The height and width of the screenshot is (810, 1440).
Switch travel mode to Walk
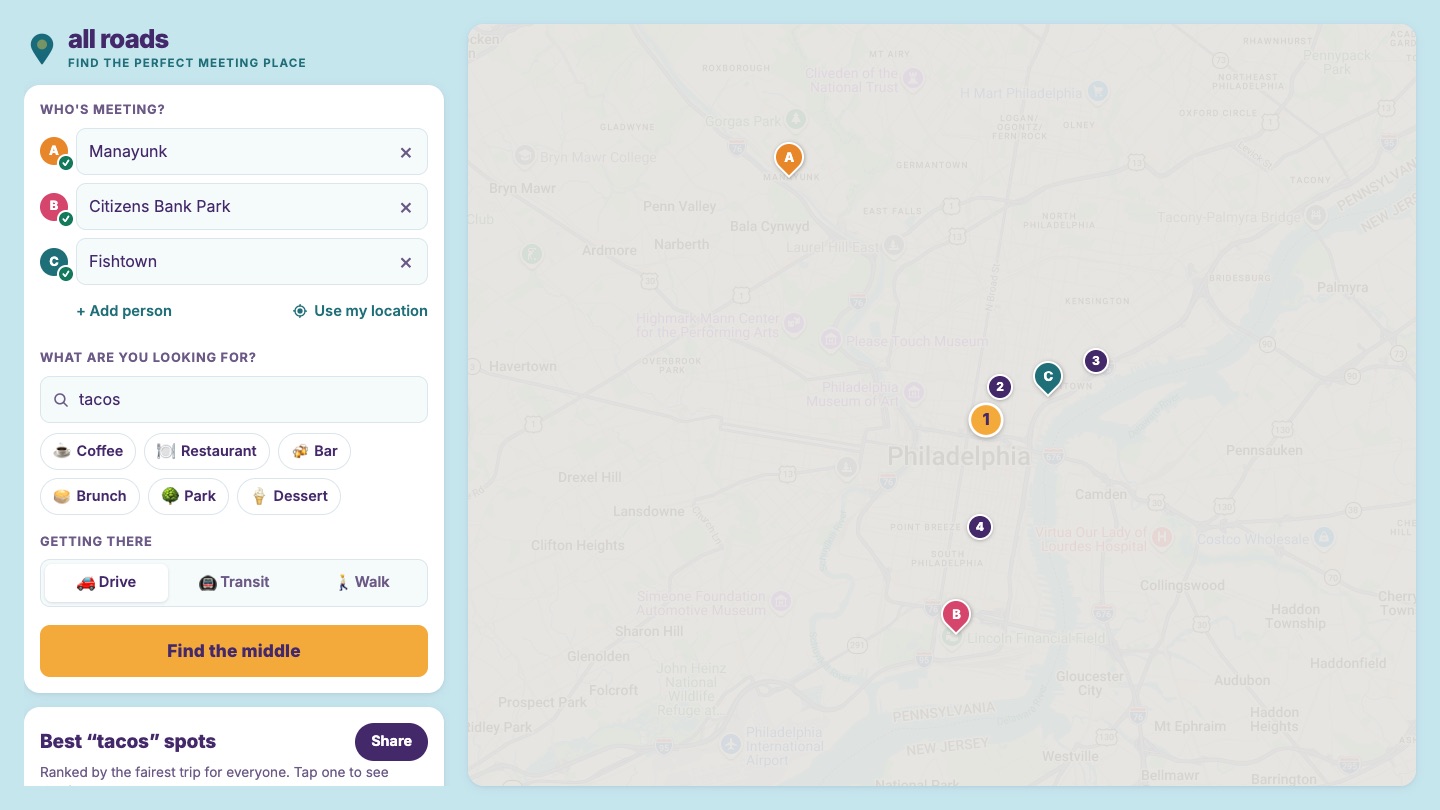point(362,583)
